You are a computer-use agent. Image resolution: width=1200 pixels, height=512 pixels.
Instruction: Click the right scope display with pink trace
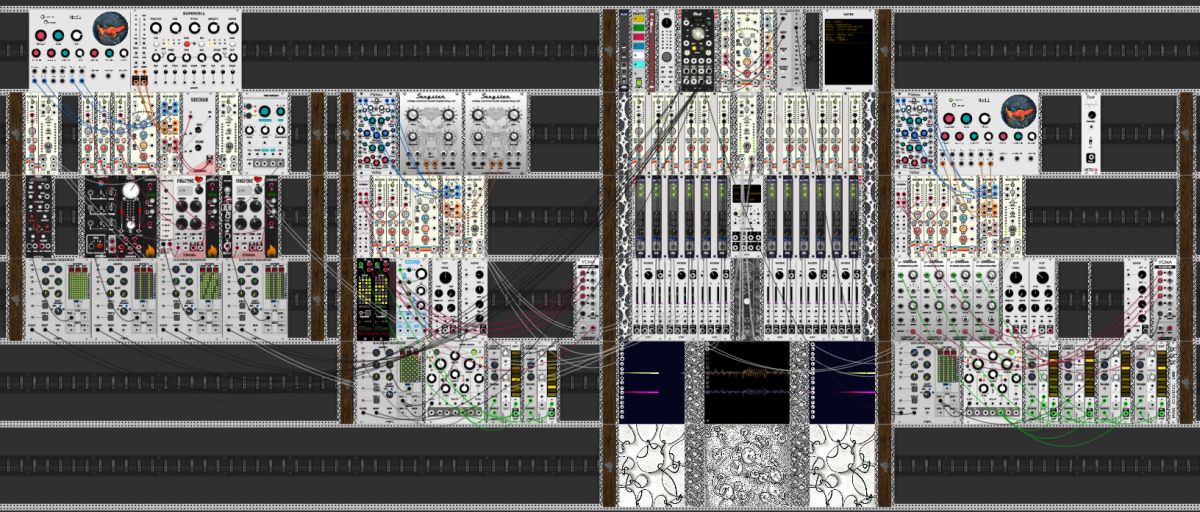click(843, 383)
